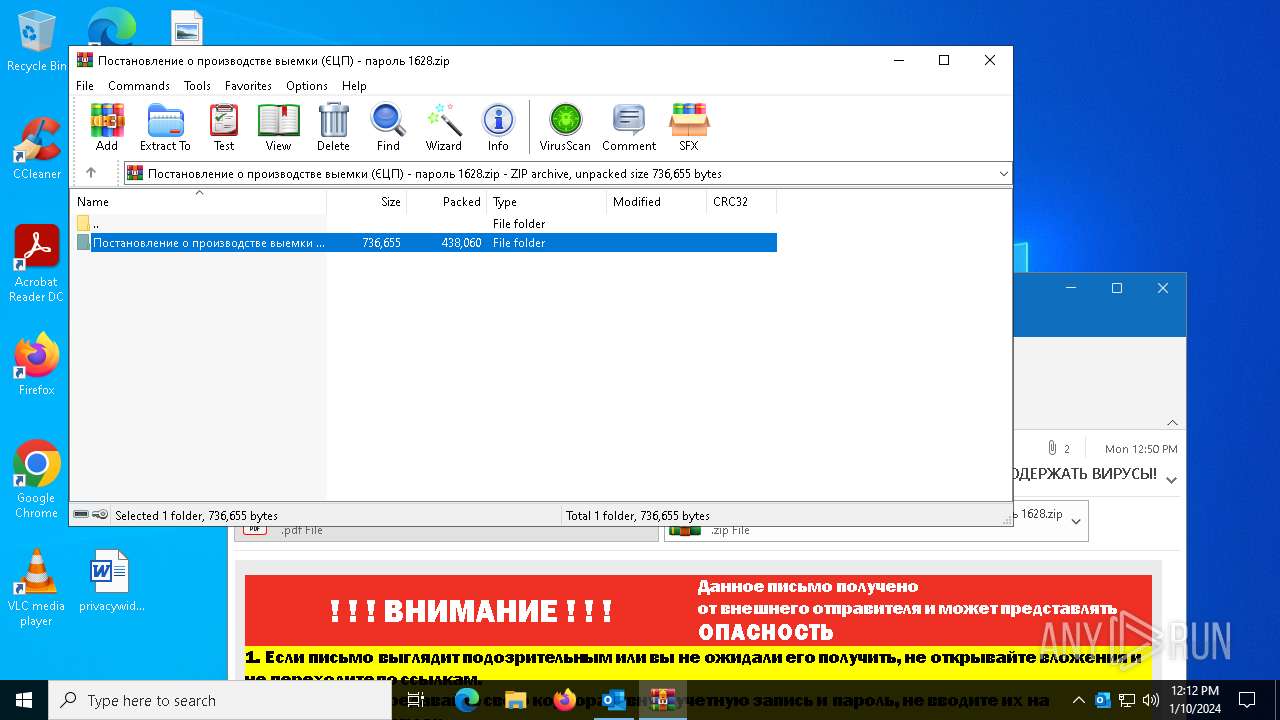Image resolution: width=1280 pixels, height=720 pixels.
Task: Sort by Name column header
Action: click(199, 201)
